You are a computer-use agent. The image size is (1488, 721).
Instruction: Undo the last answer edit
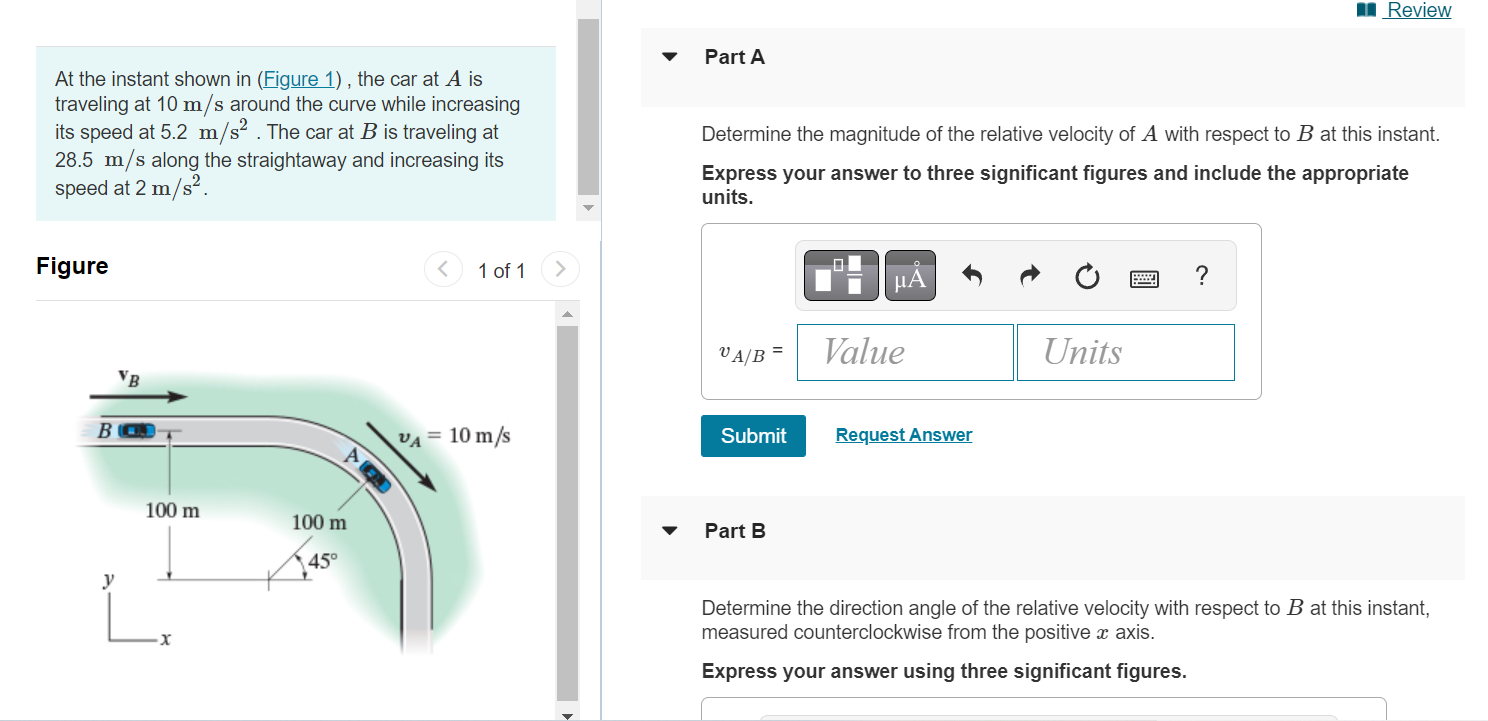[x=969, y=276]
